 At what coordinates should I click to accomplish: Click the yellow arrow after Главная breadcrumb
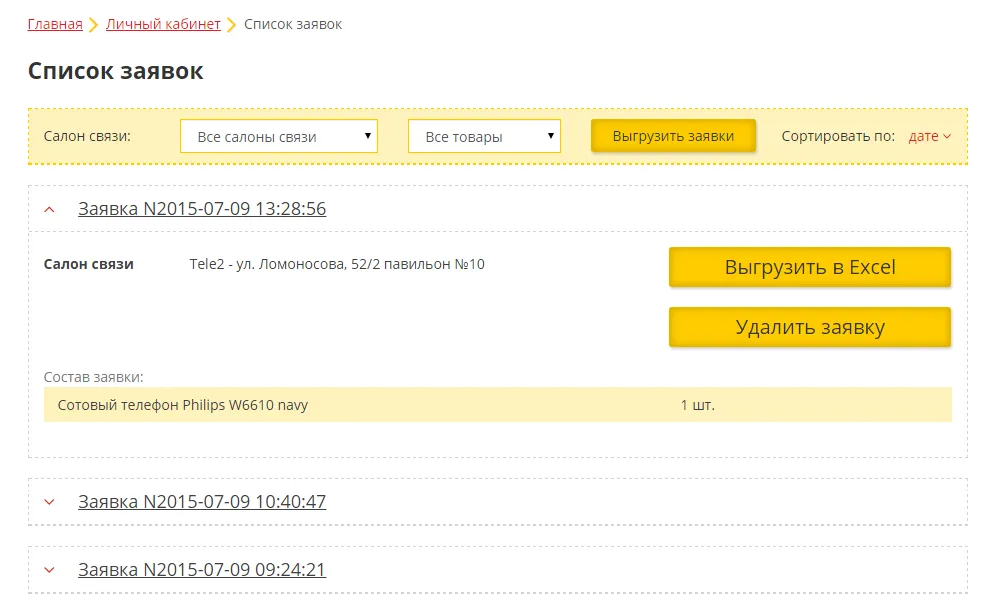[x=94, y=25]
